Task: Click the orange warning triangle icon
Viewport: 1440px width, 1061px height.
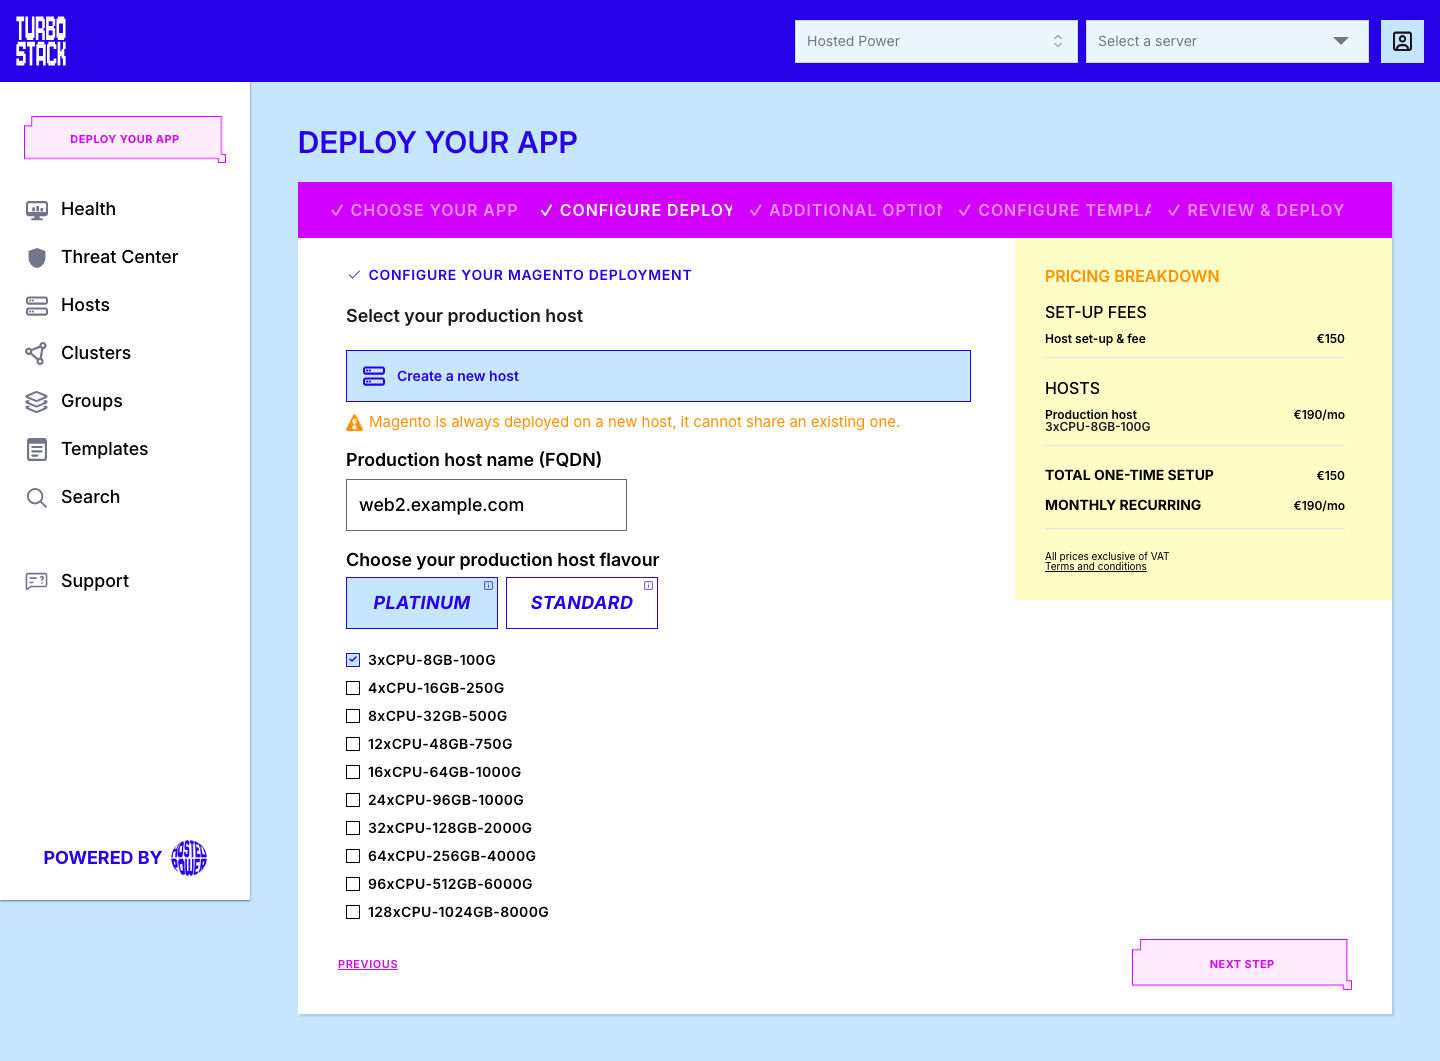Action: click(354, 423)
